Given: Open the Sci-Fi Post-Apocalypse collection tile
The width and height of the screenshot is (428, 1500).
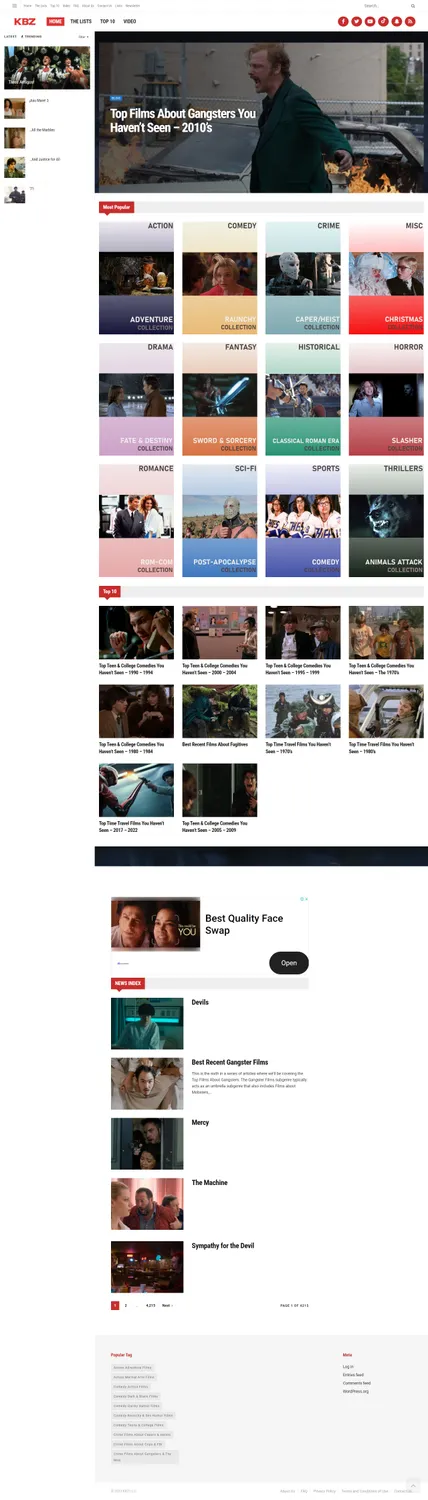Looking at the screenshot, I should click(x=220, y=518).
